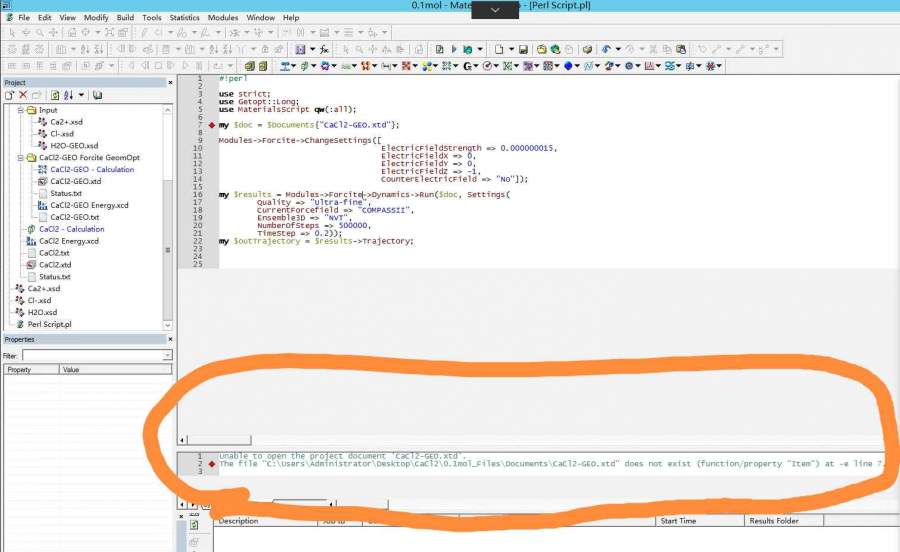This screenshot has width=900, height=552.
Task: Select CaCl2-GEO.xtd in the project tree
Action: (75, 181)
